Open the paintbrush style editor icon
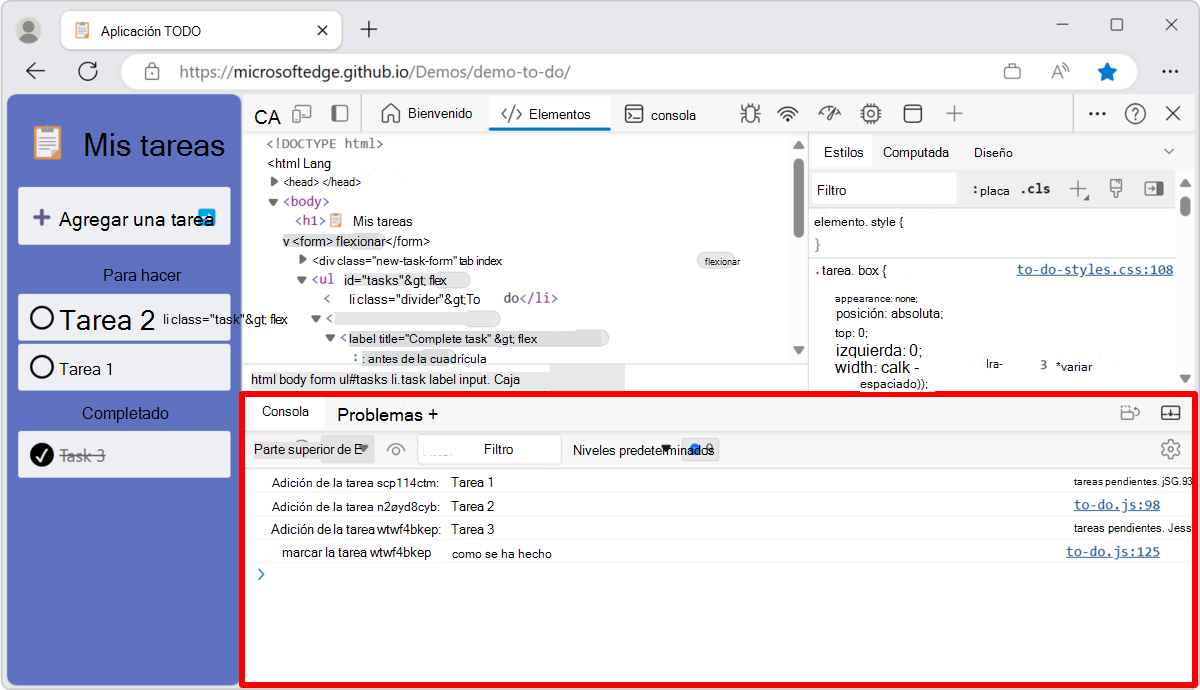Image resolution: width=1200 pixels, height=690 pixels. pyautogui.click(x=1117, y=188)
